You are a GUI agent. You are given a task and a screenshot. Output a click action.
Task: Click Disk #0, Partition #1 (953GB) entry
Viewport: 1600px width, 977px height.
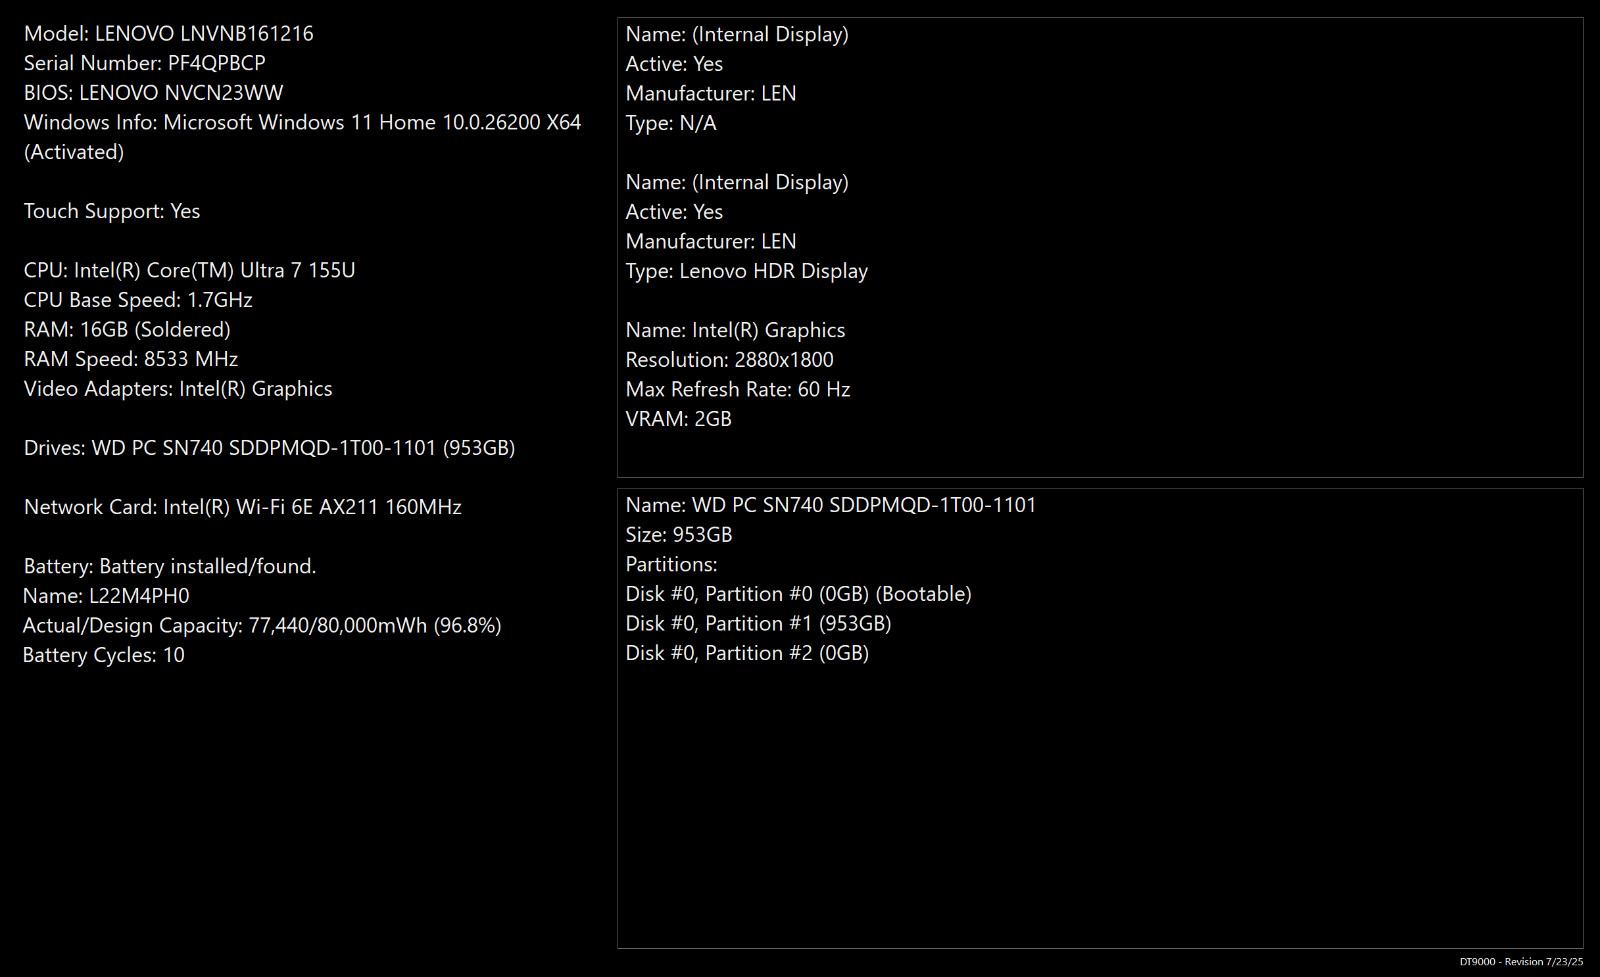coord(758,624)
